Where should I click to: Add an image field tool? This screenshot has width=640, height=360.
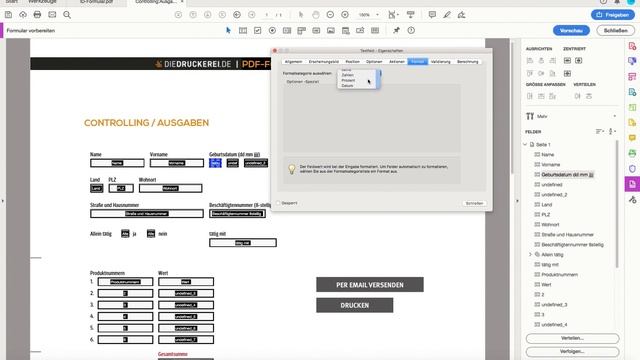(331, 30)
